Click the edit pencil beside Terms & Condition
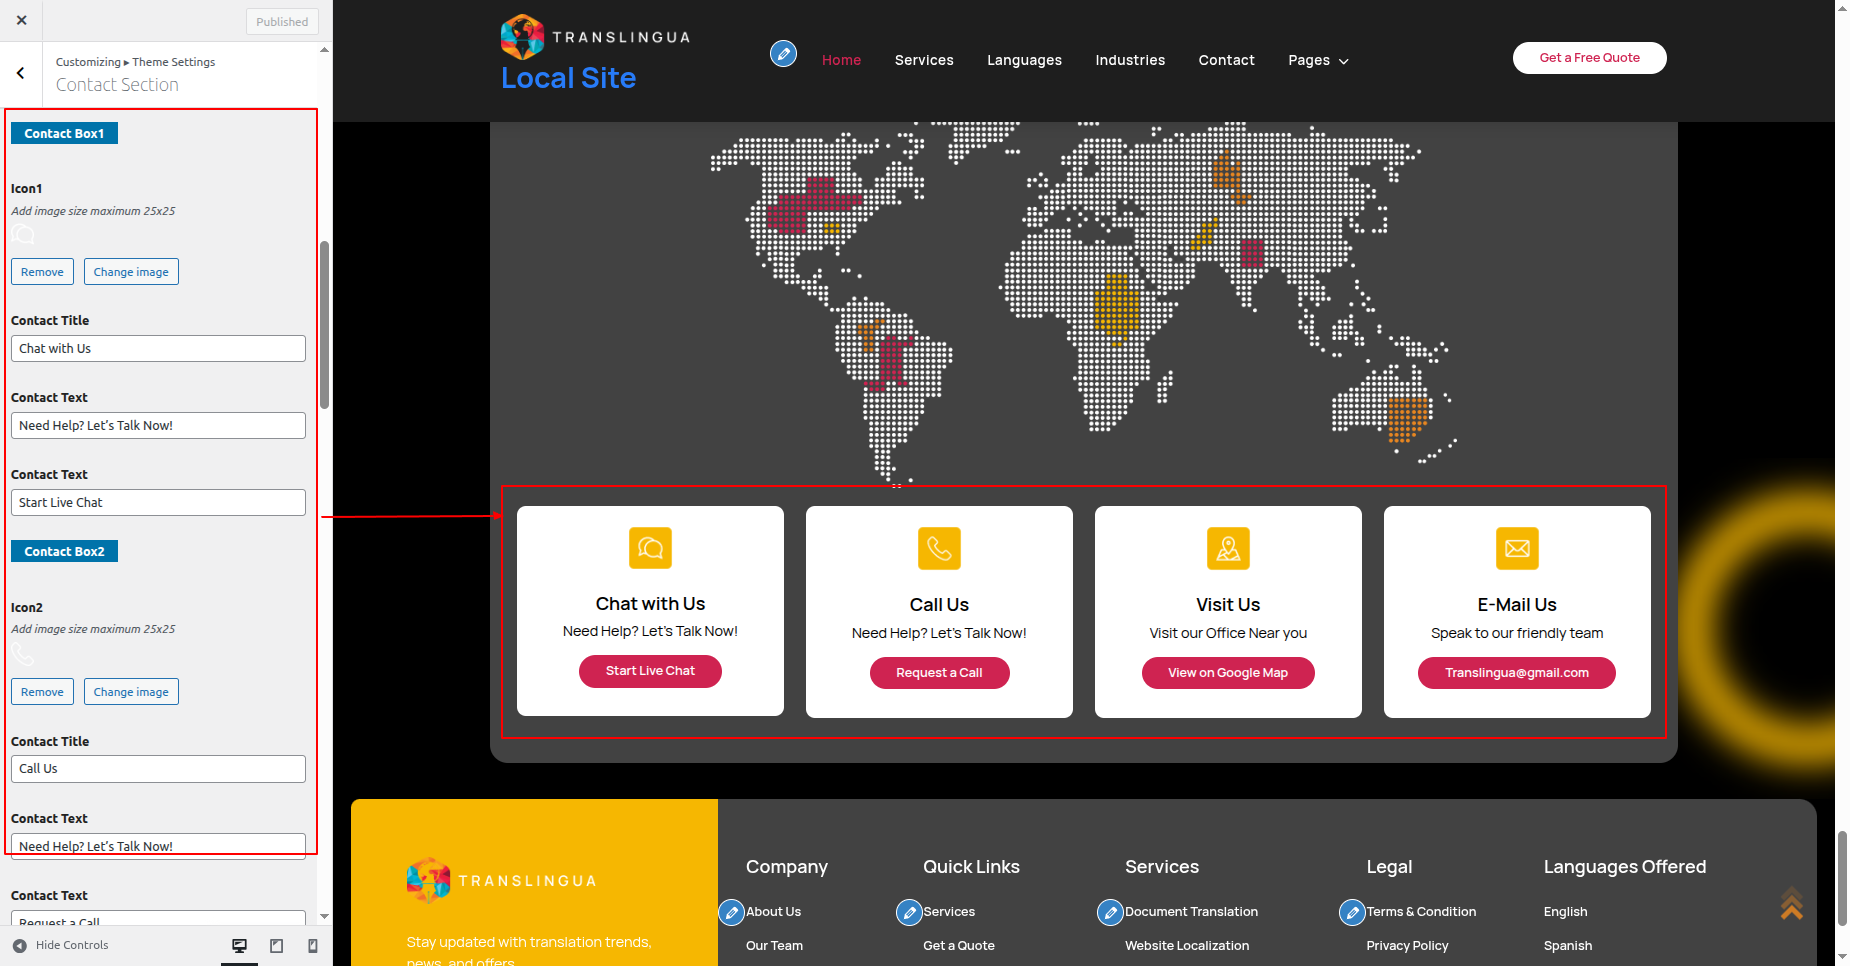Screen dimensions: 1850x966 [1351, 912]
